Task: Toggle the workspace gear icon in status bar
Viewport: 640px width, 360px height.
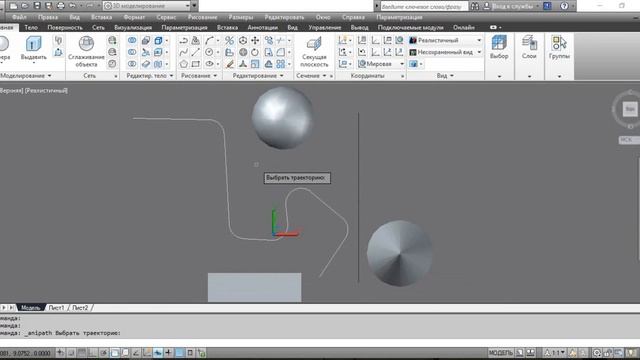Action: (597, 353)
